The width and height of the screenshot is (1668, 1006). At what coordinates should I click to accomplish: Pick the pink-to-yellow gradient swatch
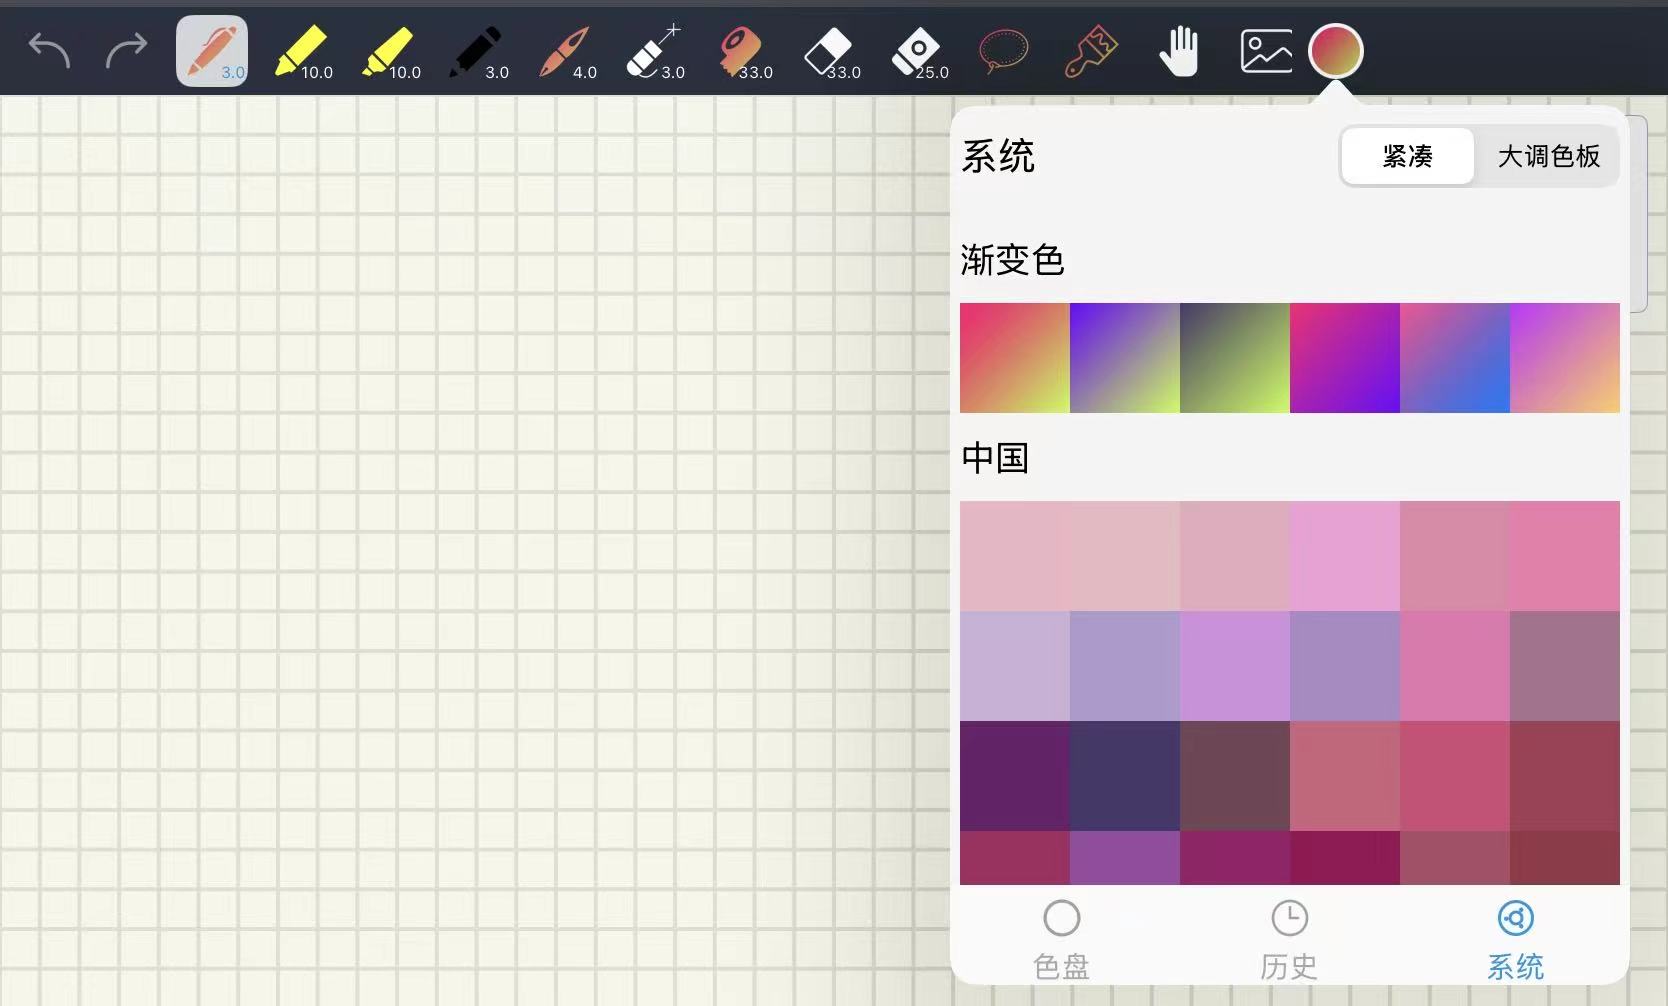pos(1014,358)
